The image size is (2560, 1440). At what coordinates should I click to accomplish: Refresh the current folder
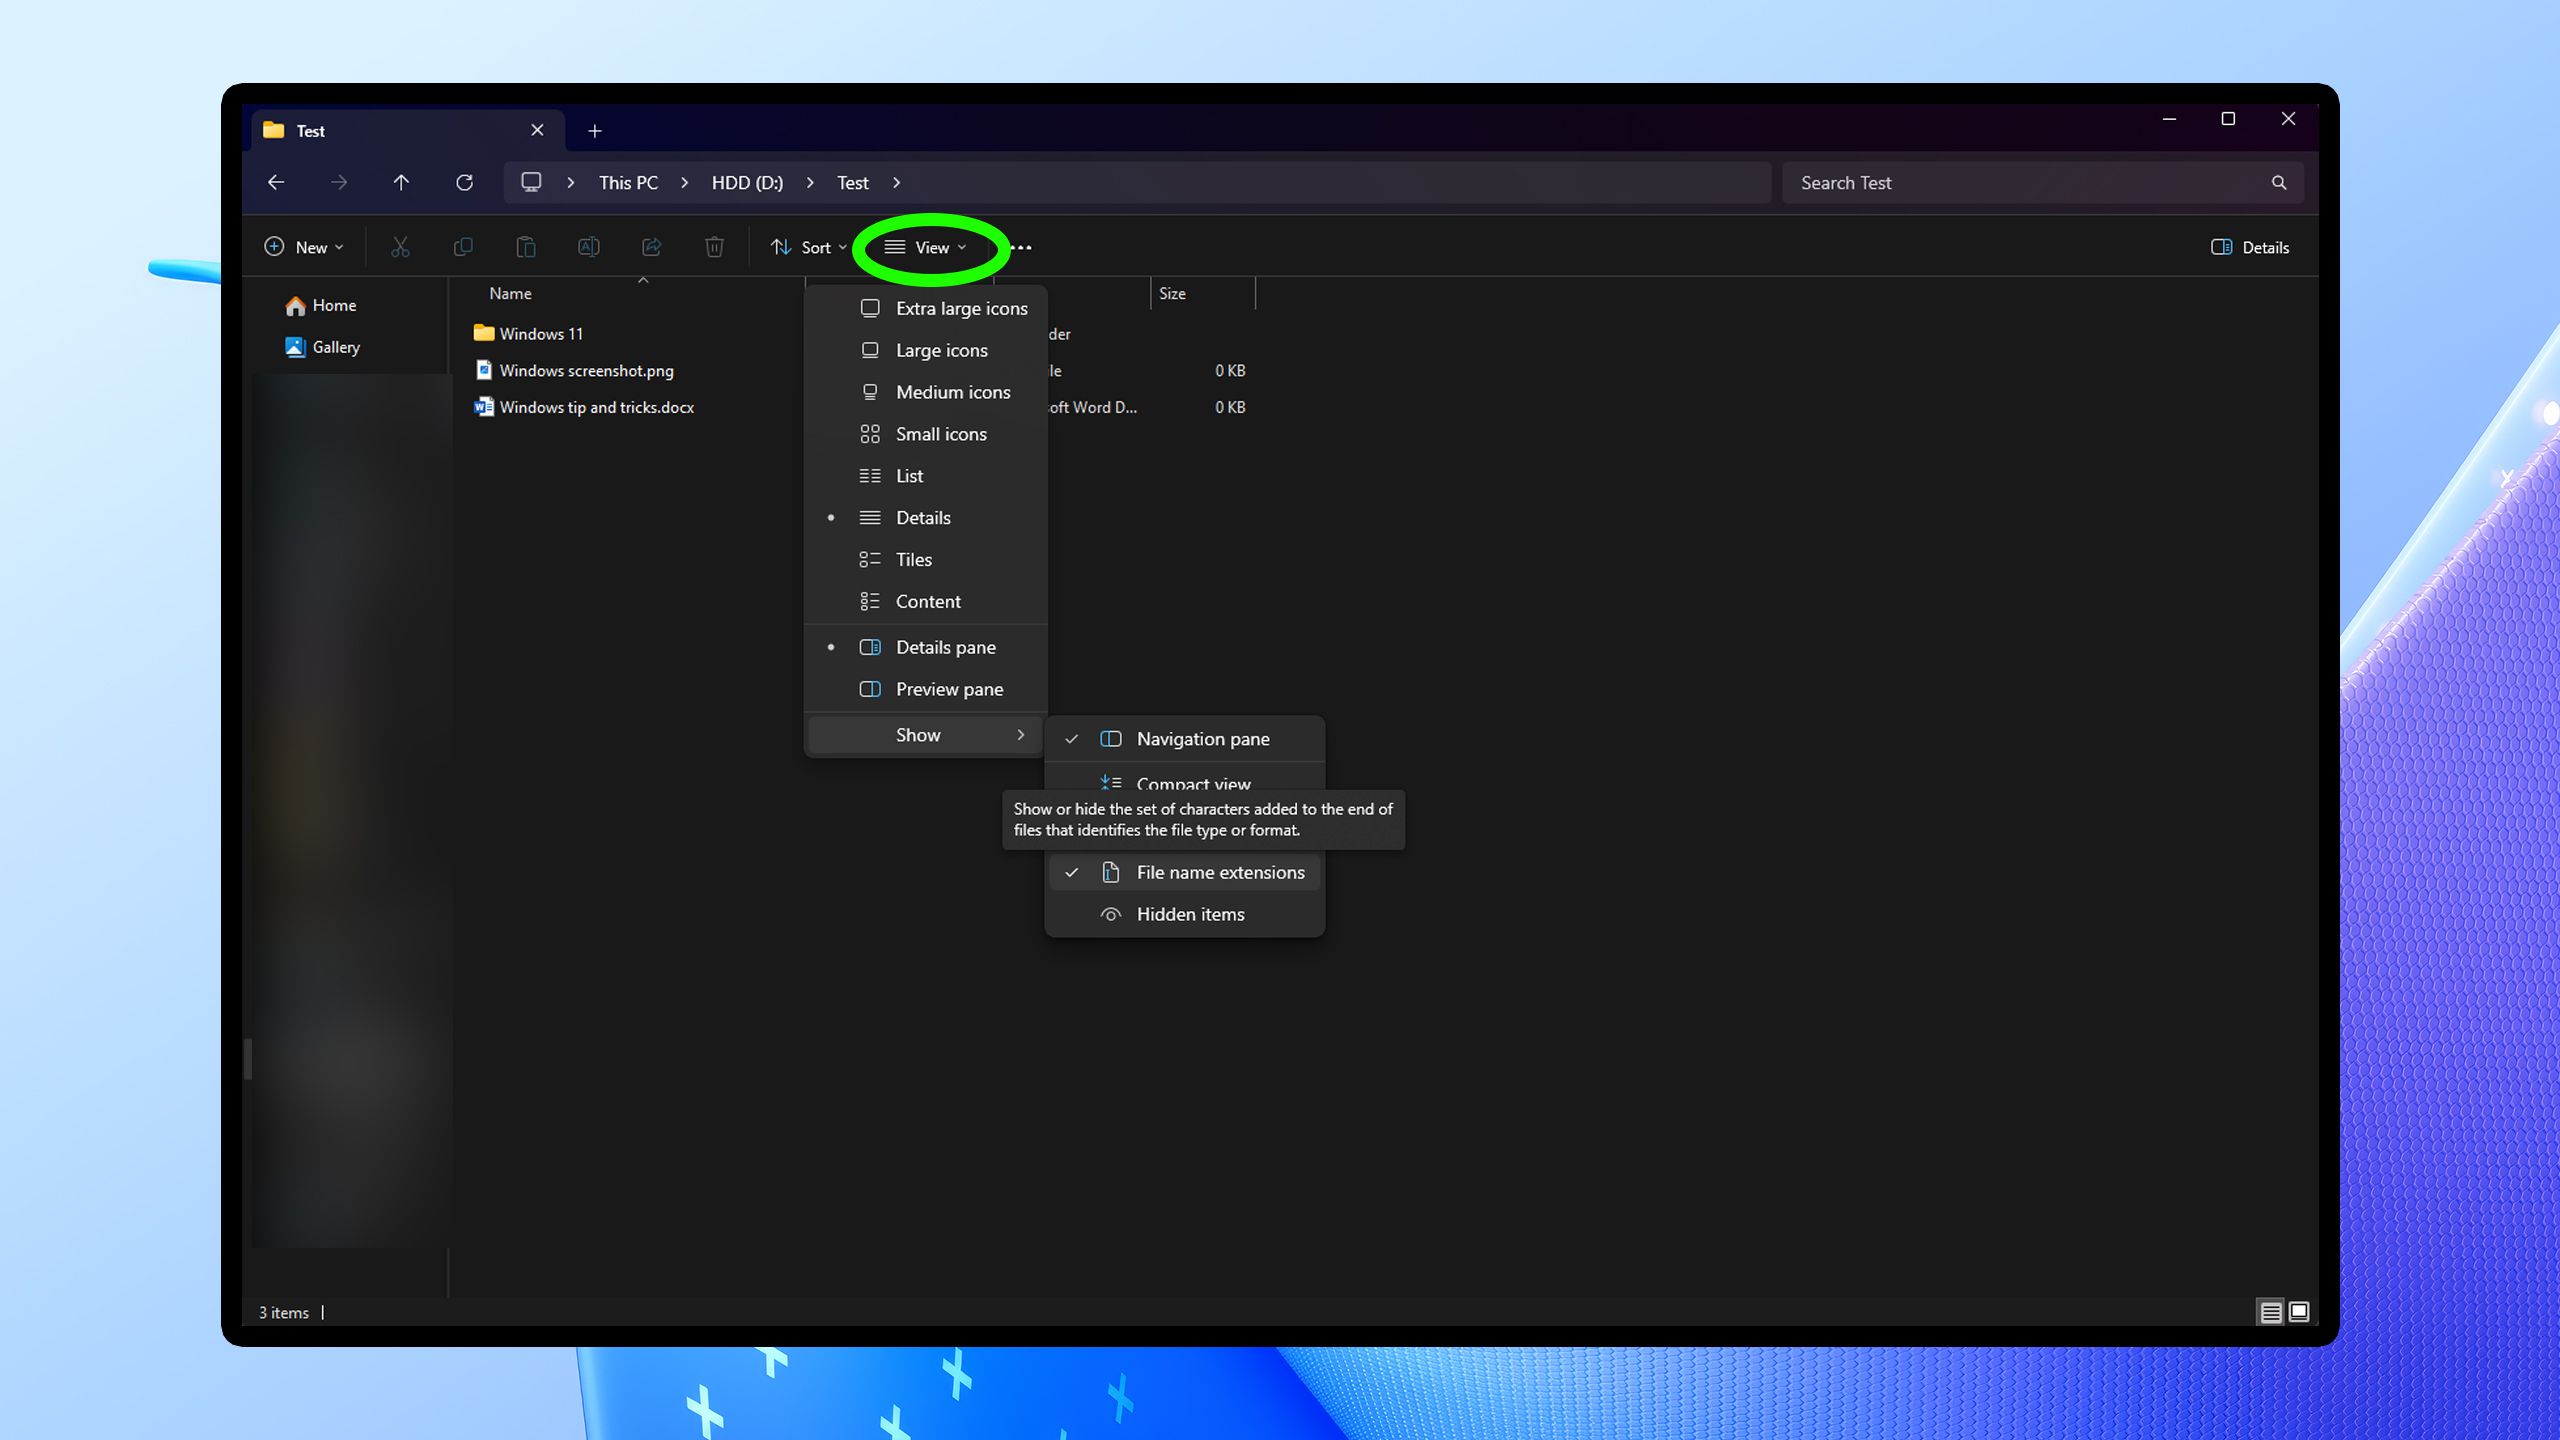(x=464, y=183)
